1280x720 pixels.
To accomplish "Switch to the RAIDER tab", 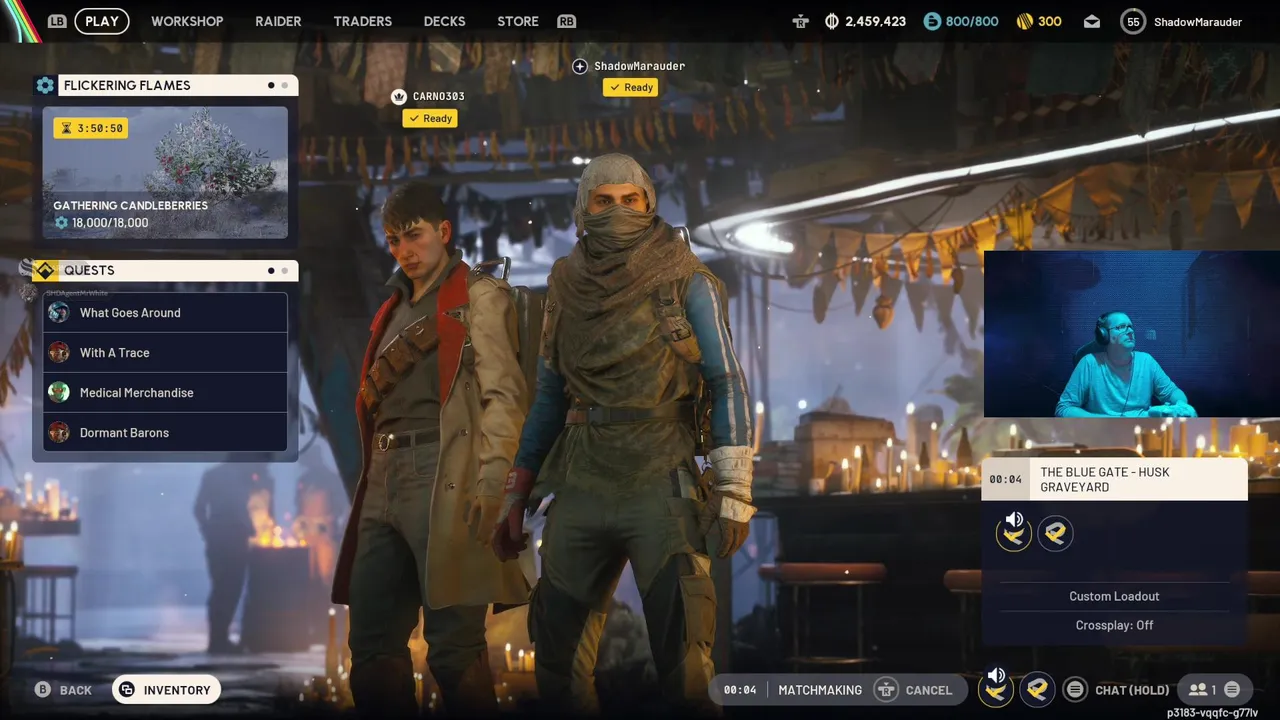I will point(278,21).
